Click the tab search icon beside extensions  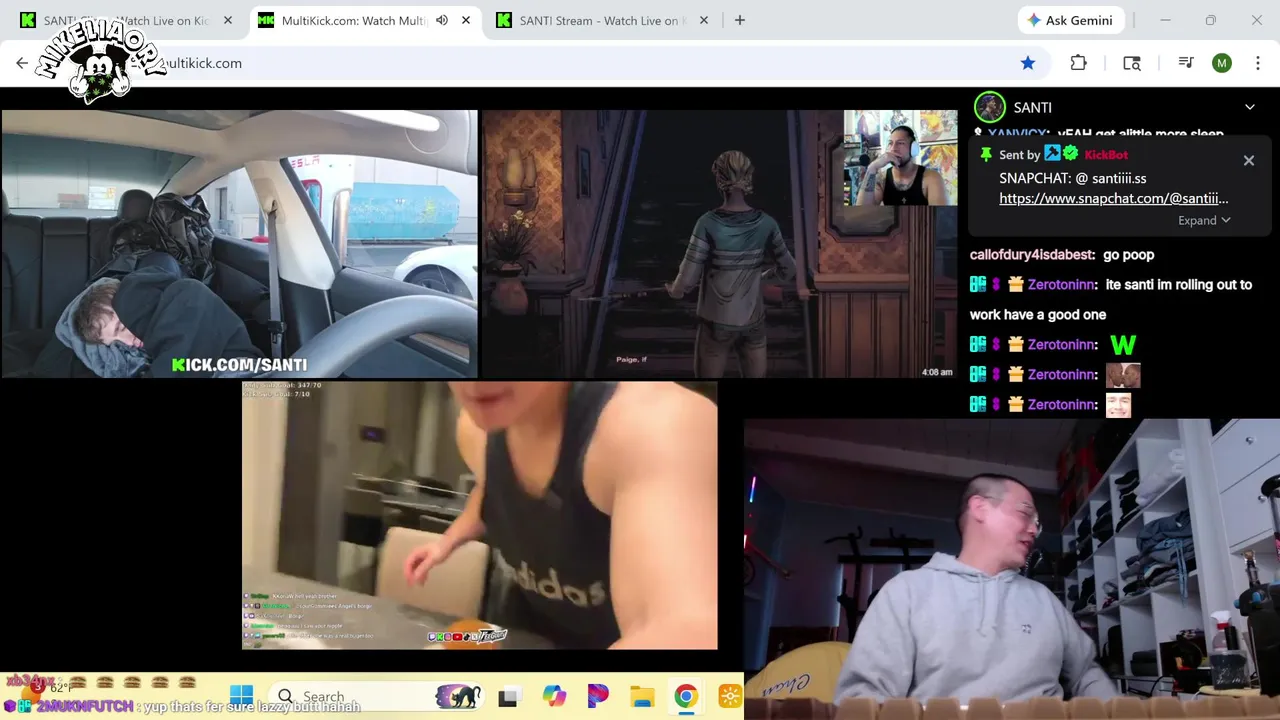(x=1132, y=63)
